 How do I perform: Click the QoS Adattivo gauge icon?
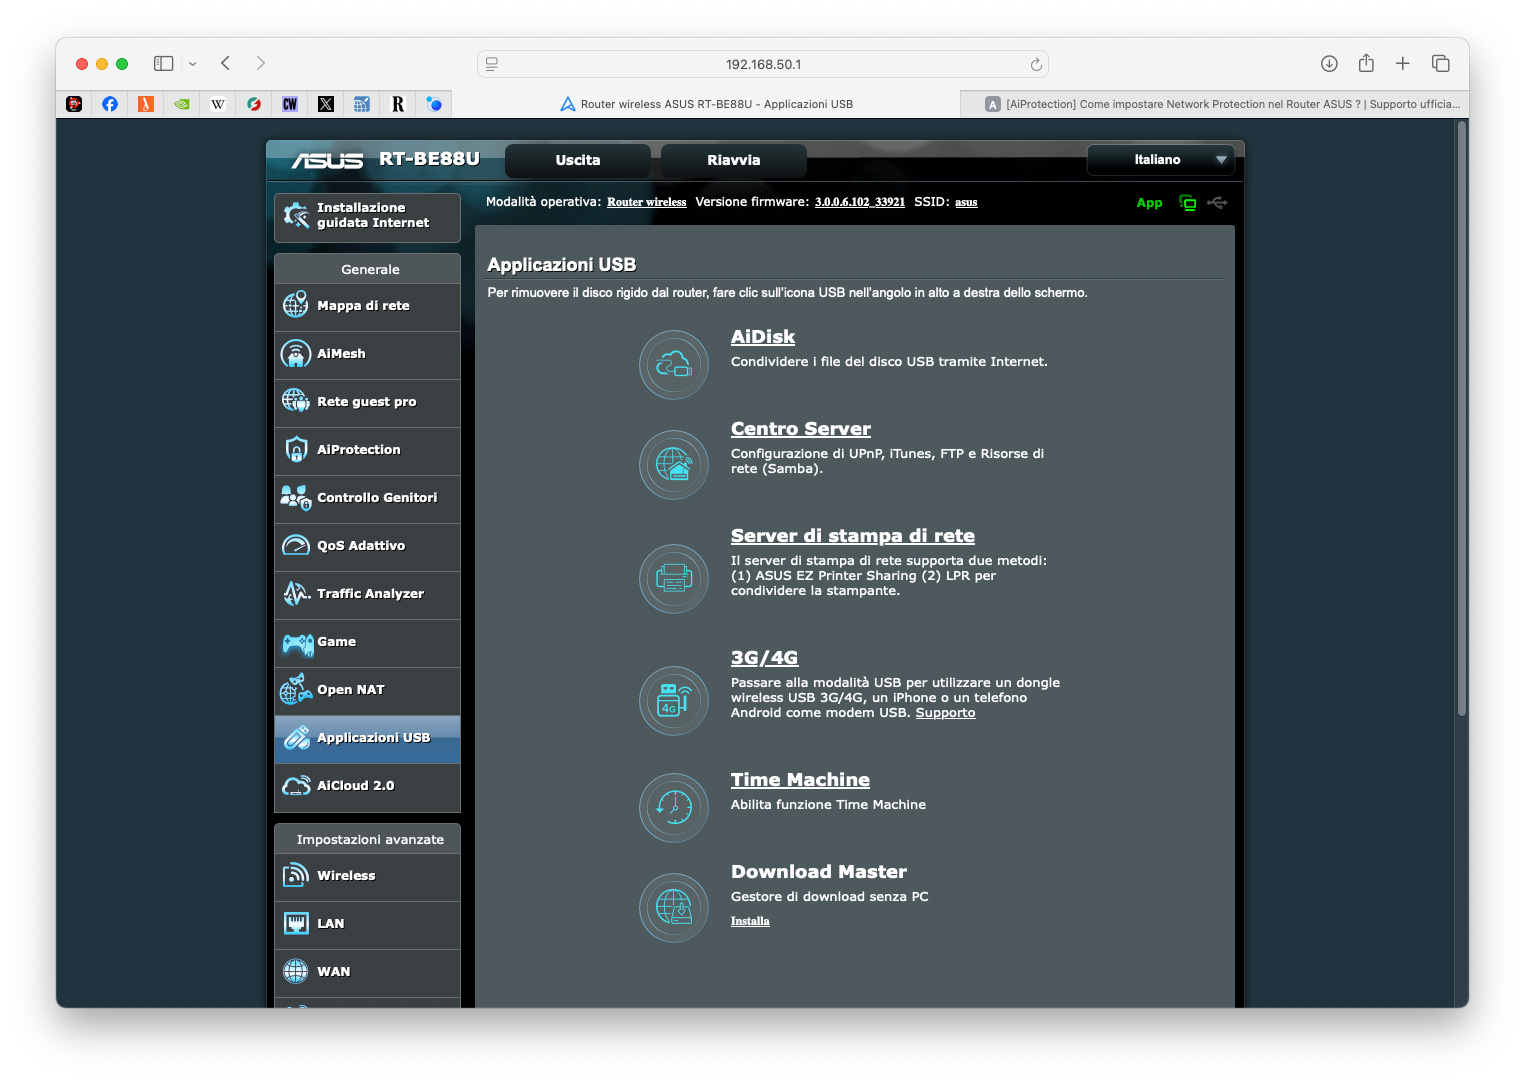(296, 546)
